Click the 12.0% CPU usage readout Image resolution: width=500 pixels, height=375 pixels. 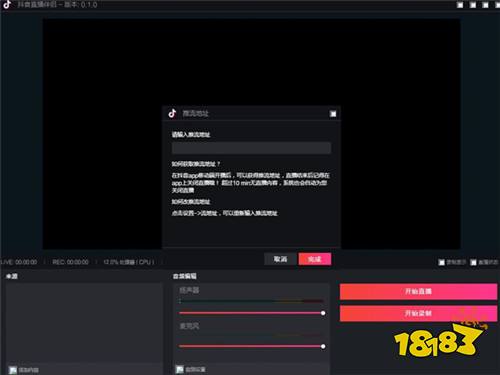tap(129, 262)
